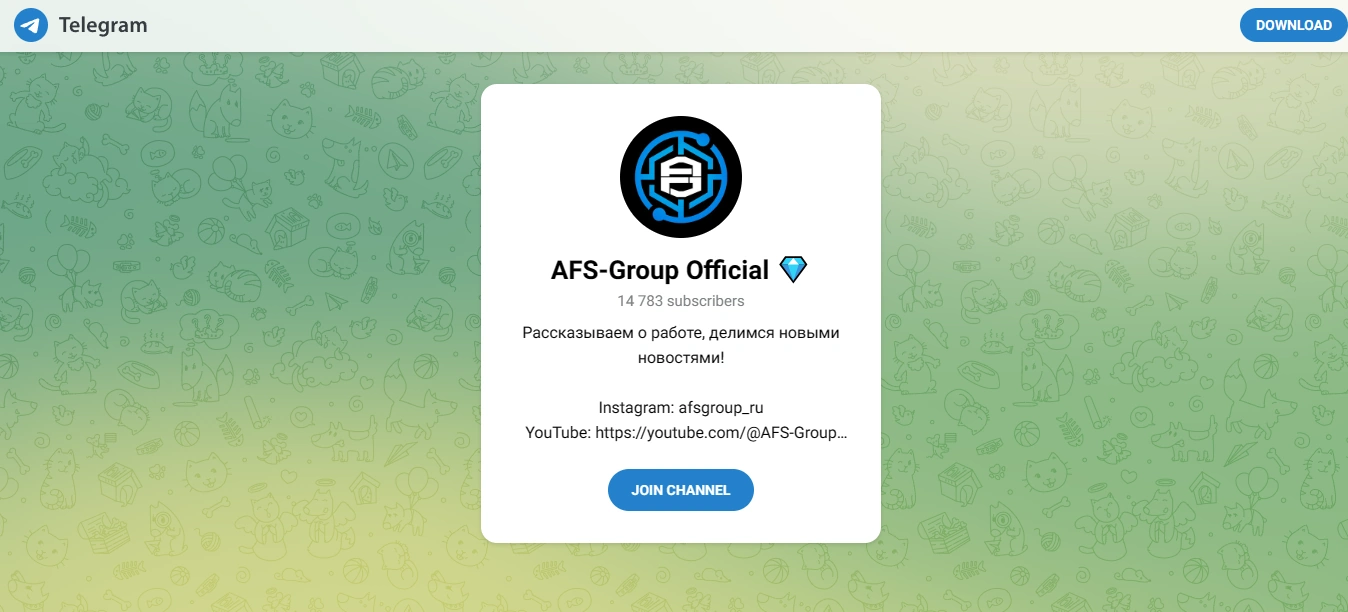This screenshot has height=612, width=1348.
Task: Click the ellipsis ending the truncated YouTube URL
Action: (841, 434)
